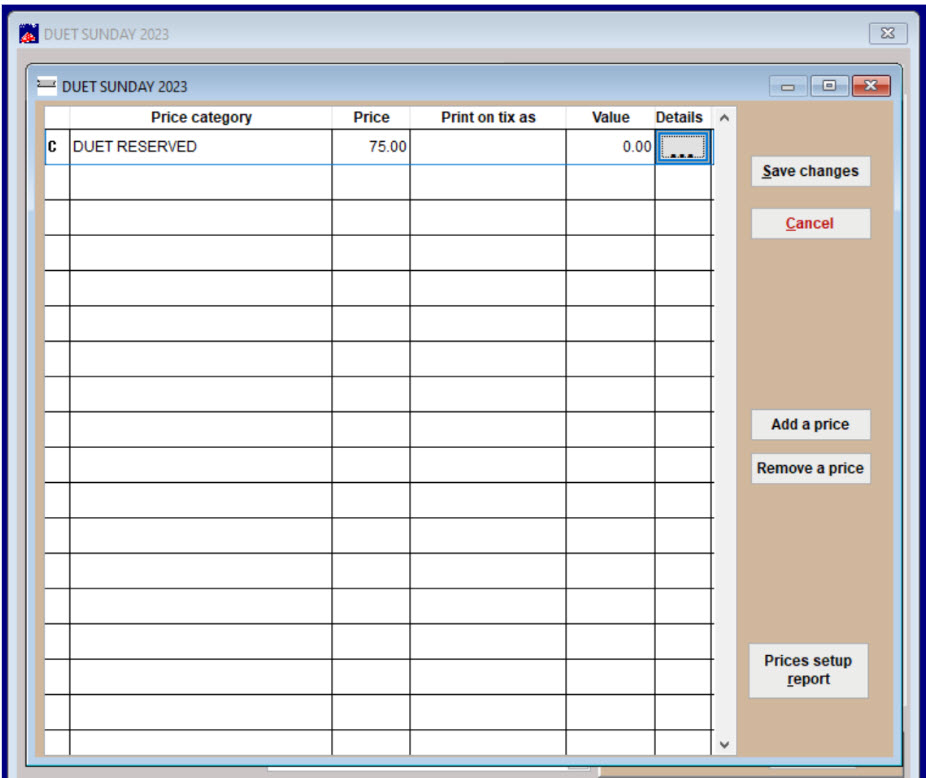This screenshot has width=926, height=778.
Task: Minimize the inner DUET SUNDAY 2023 window
Action: click(788, 86)
